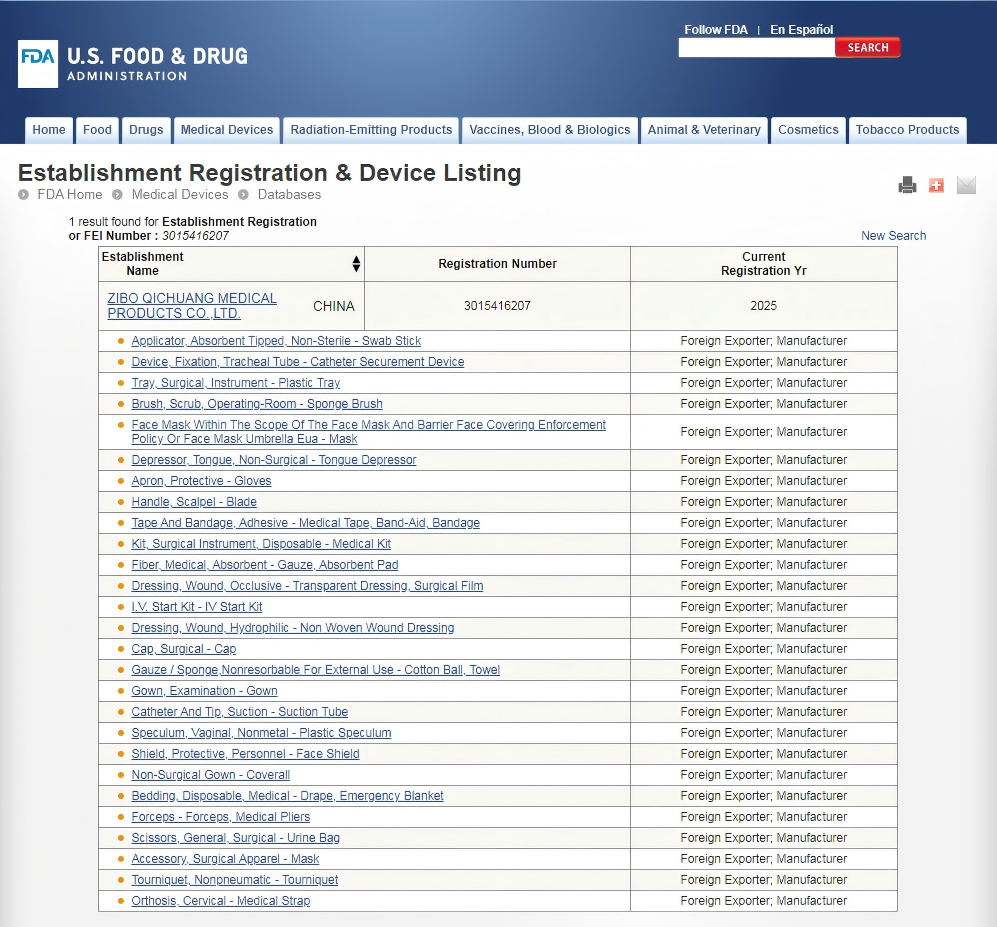Viewport: 997px width, 927px height.
Task: Click the print page icon
Action: coord(907,185)
